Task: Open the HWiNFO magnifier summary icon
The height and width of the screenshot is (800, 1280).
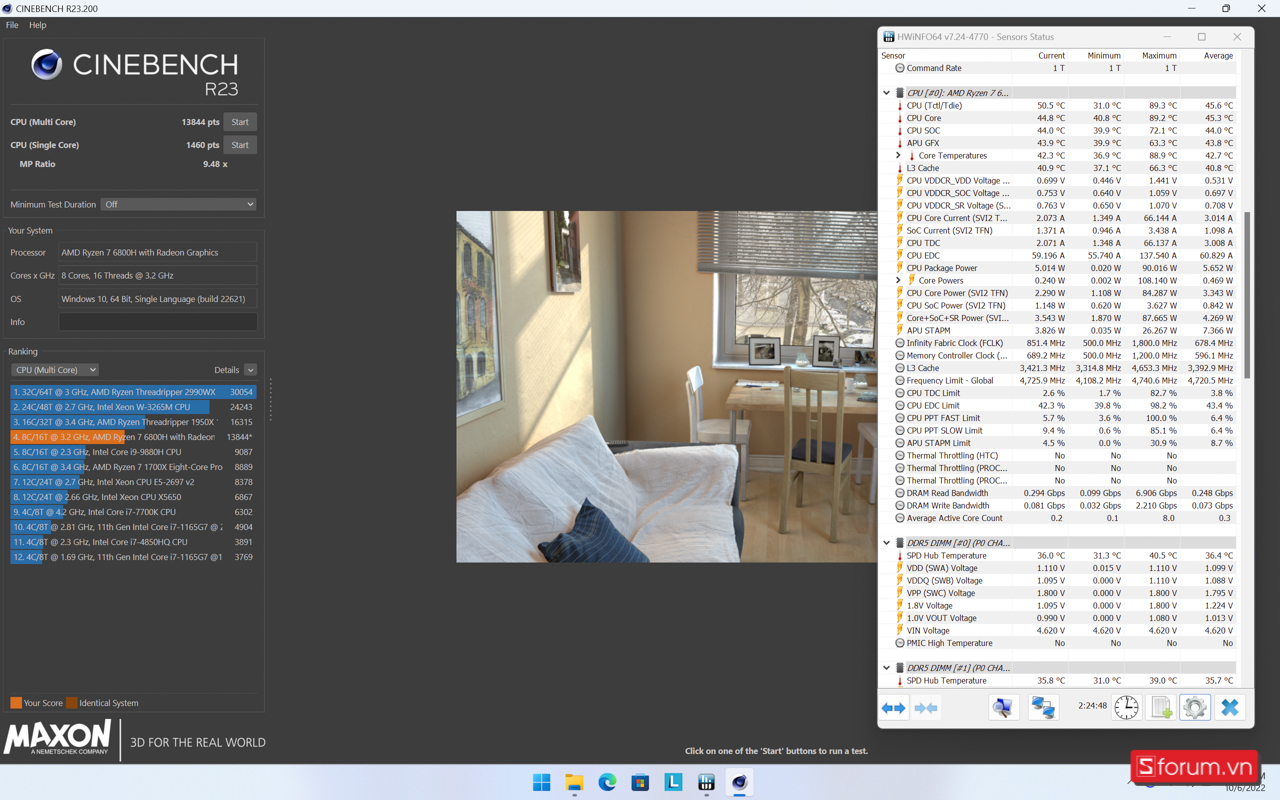Action: pyautogui.click(x=1003, y=707)
